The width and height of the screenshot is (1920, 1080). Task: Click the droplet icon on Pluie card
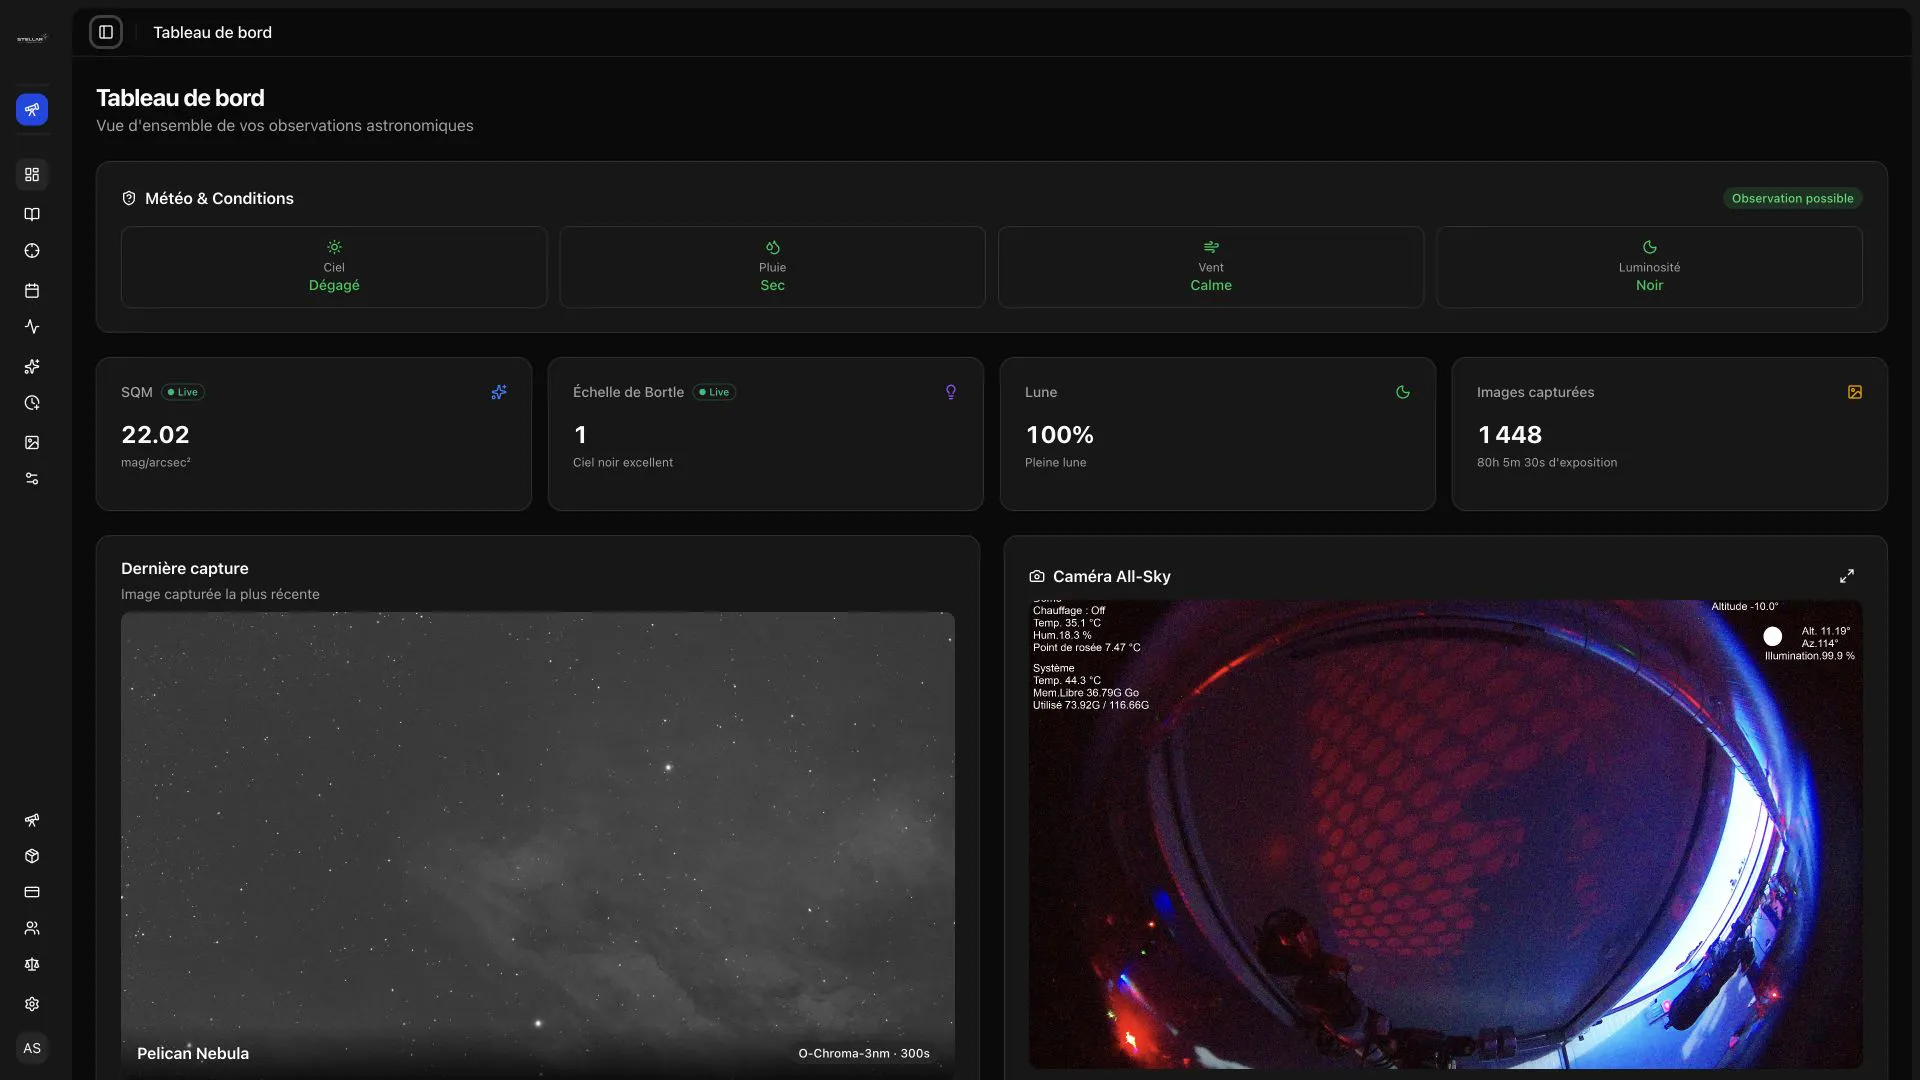[773, 247]
